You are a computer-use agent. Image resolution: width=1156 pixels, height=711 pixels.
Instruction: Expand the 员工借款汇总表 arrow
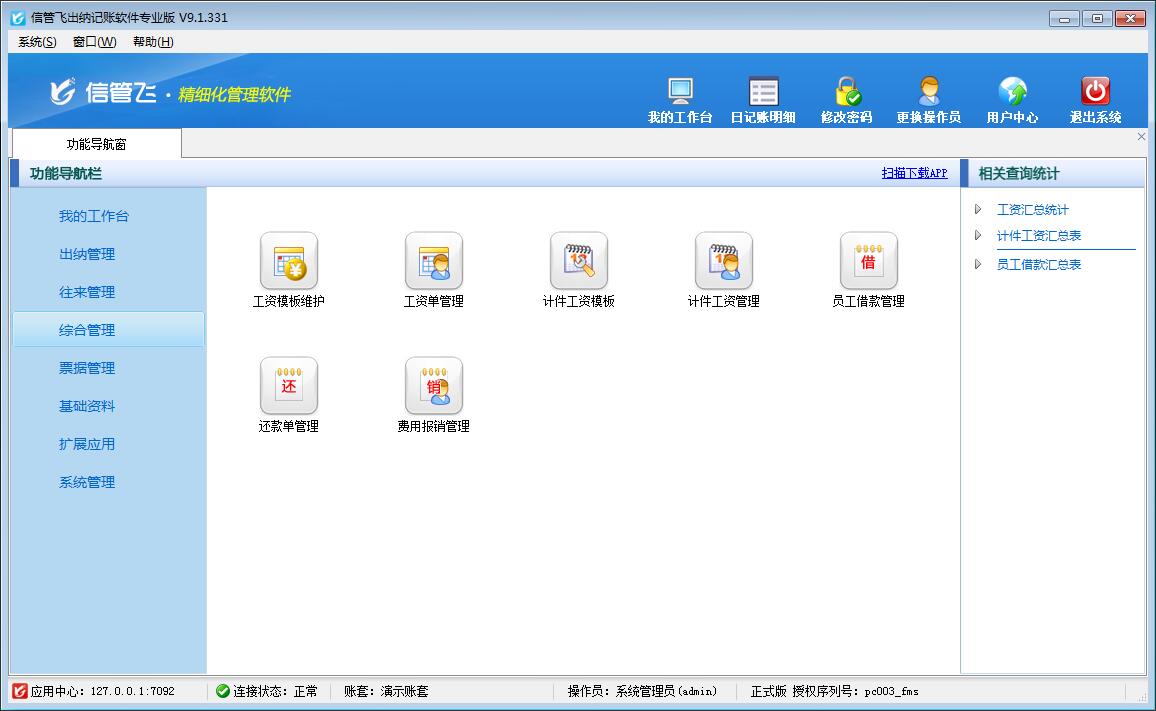point(978,265)
